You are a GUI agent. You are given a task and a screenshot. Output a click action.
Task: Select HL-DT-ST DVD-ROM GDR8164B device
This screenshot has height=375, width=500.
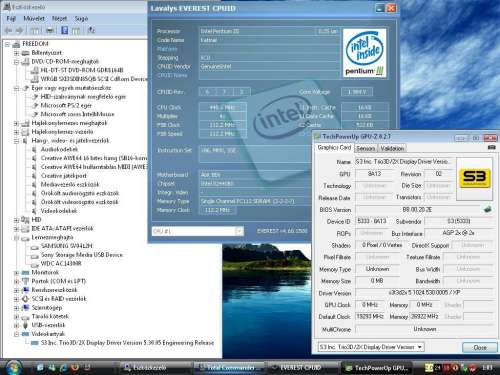(82, 70)
